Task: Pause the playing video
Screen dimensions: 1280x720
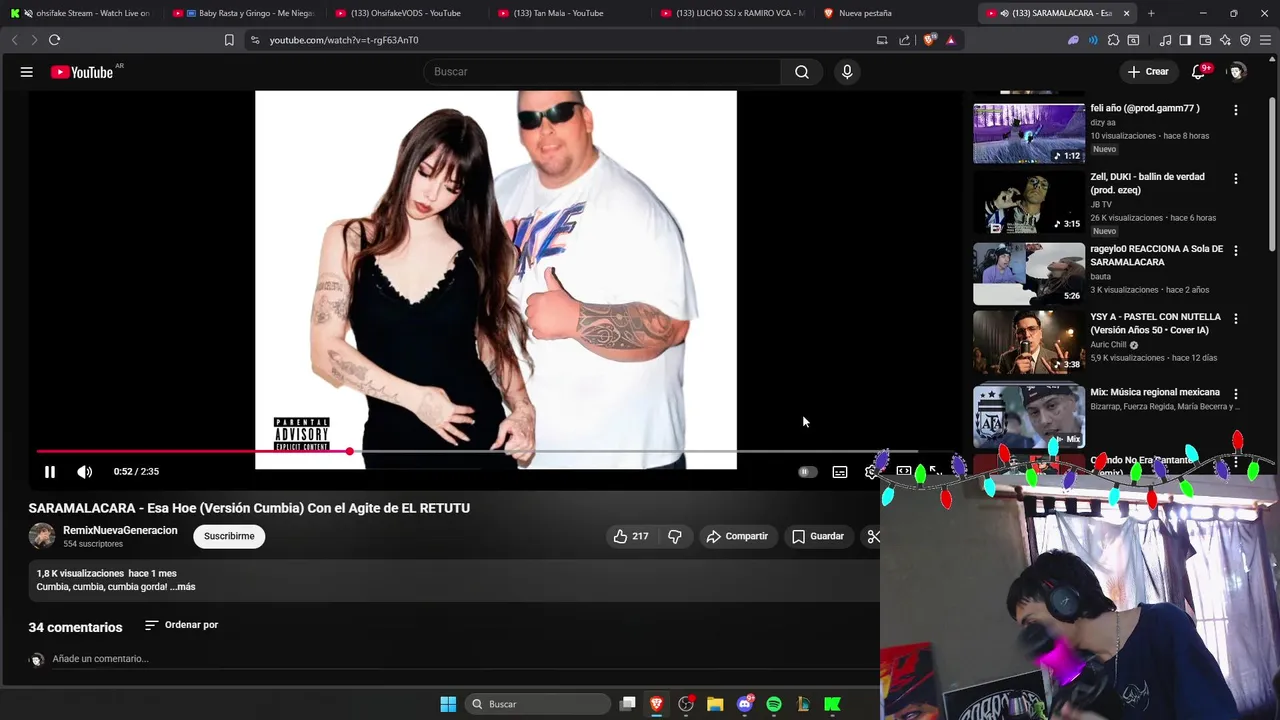Action: pyautogui.click(x=50, y=472)
